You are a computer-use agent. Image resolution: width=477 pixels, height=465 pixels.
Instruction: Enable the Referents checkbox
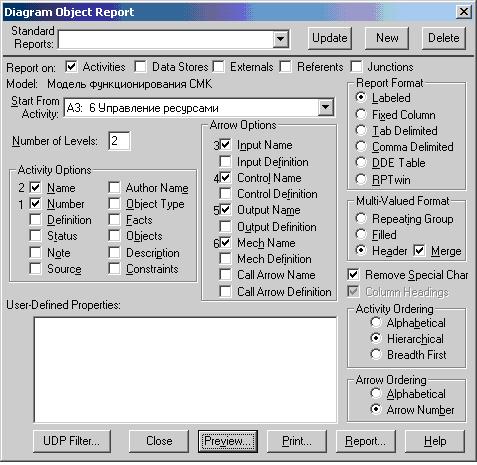[285, 66]
